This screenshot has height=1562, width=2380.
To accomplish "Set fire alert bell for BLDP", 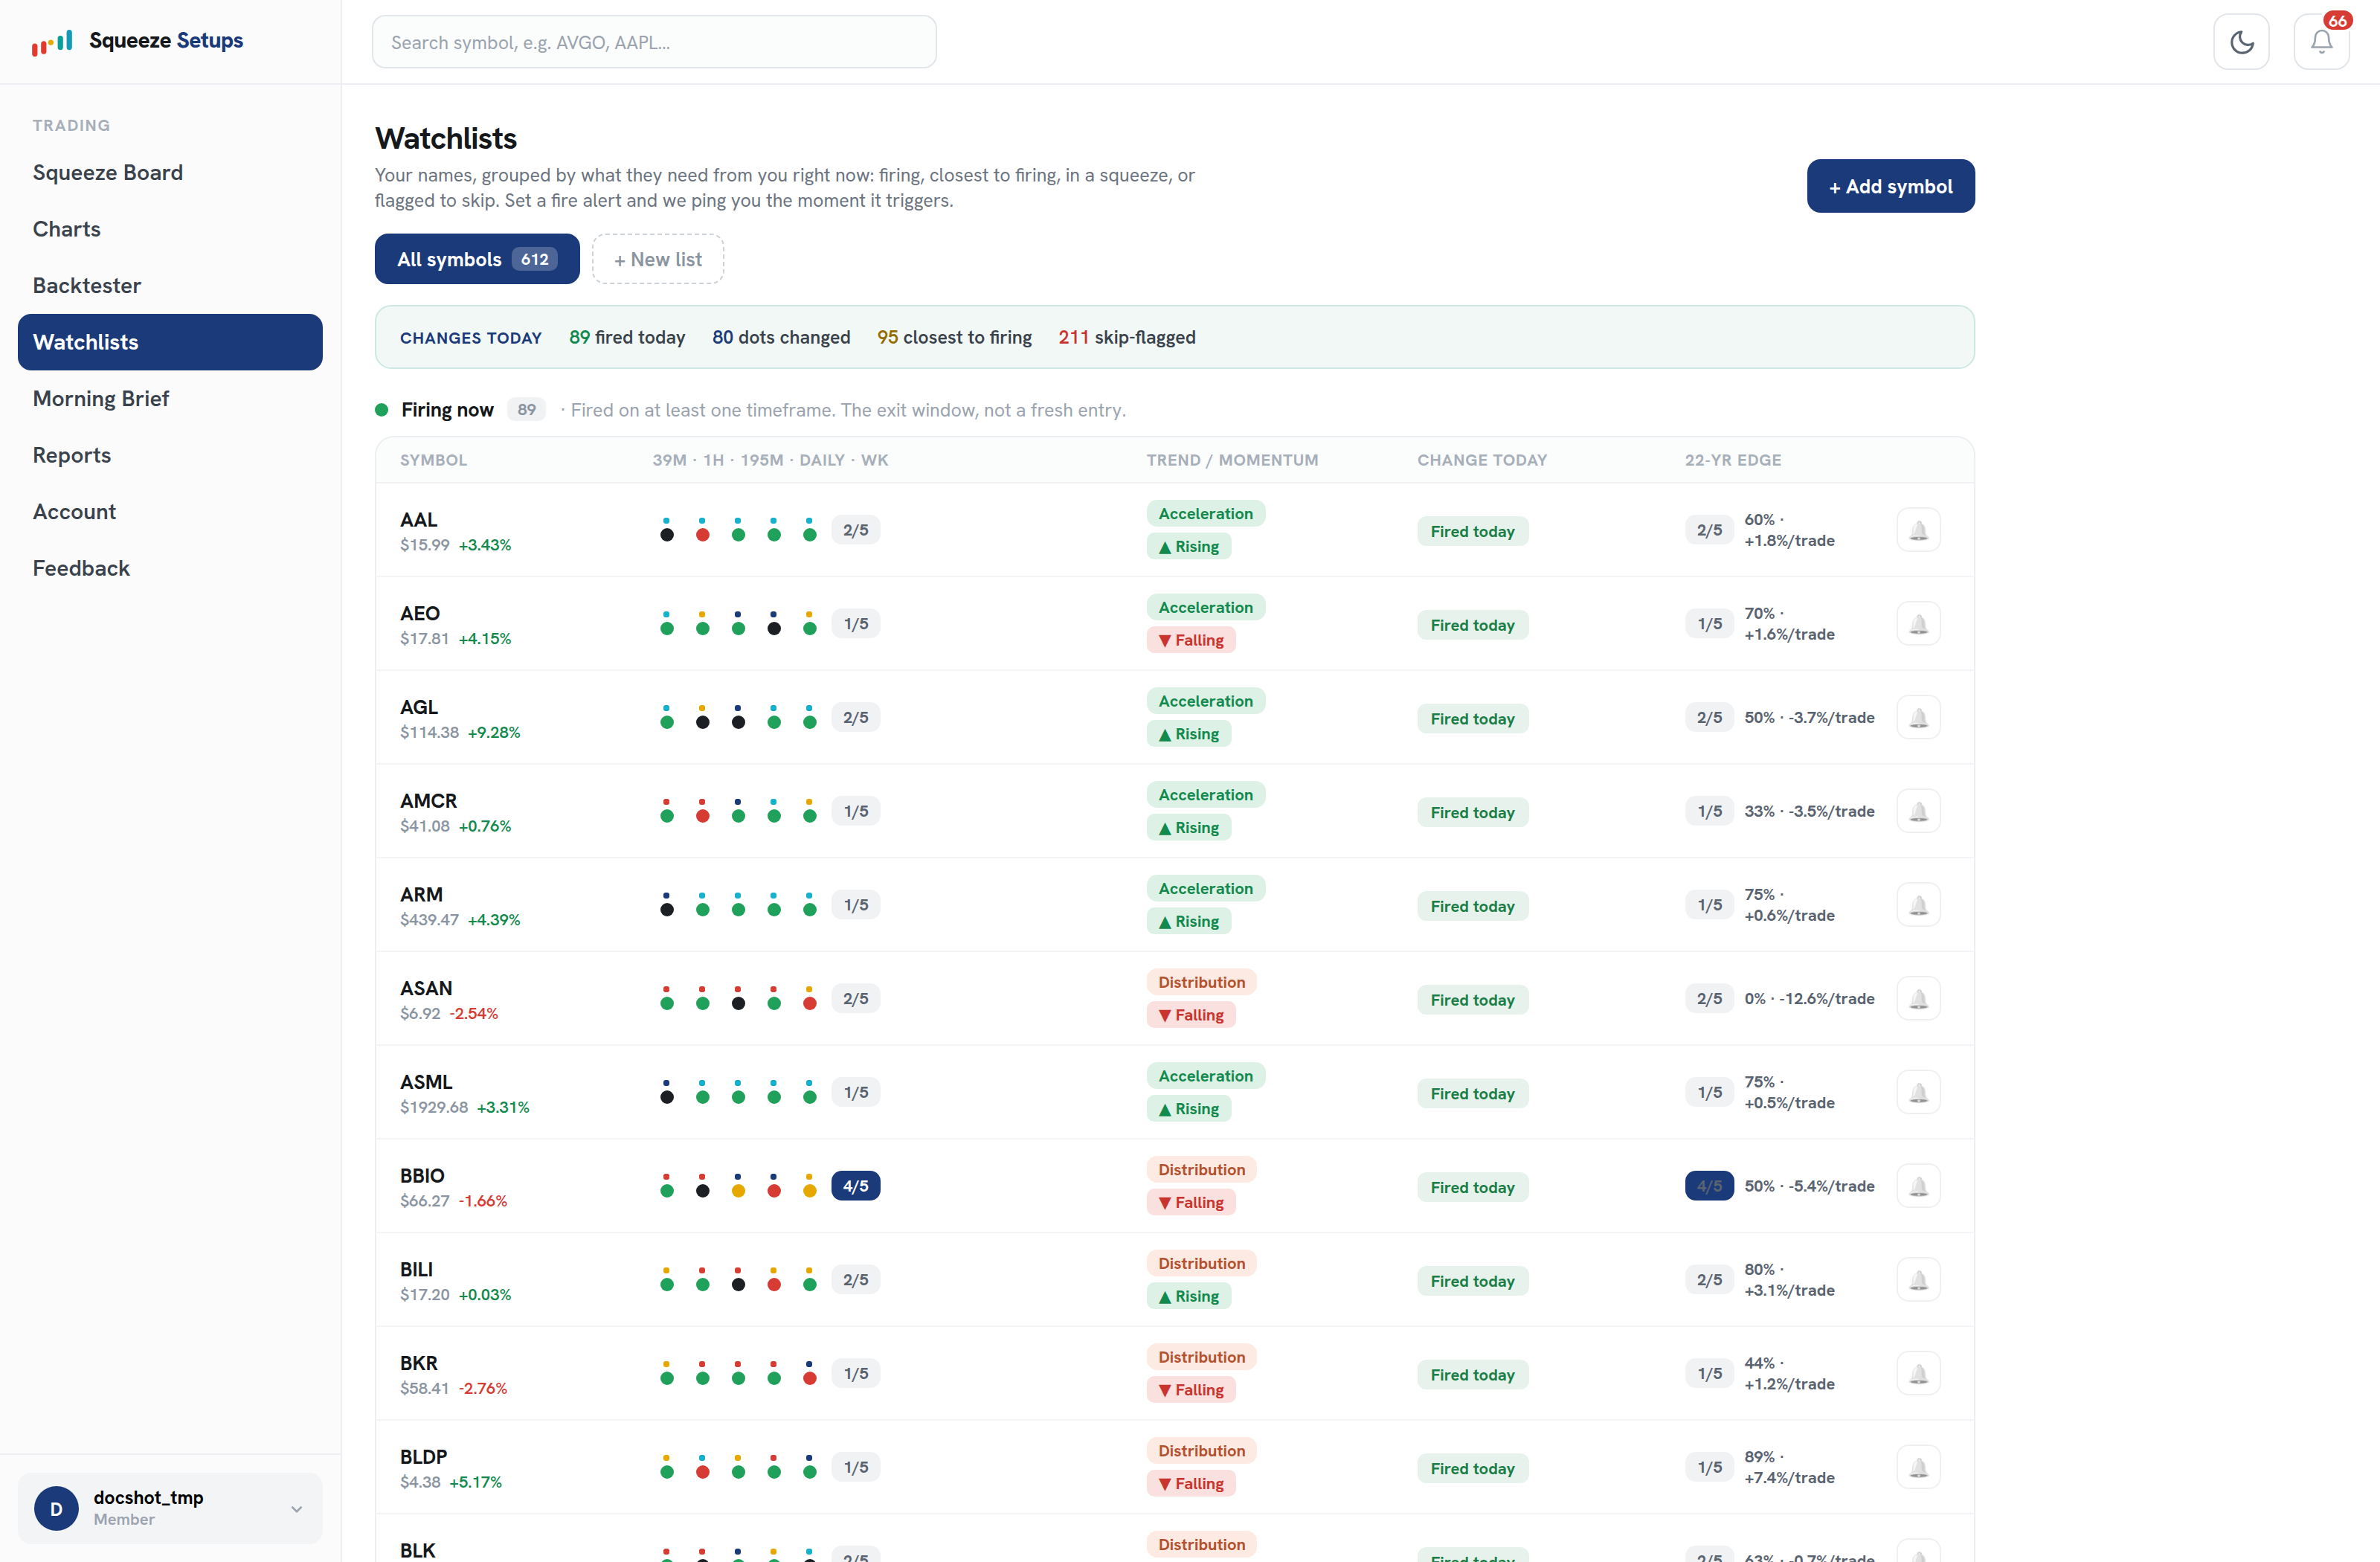I will [x=1918, y=1467].
